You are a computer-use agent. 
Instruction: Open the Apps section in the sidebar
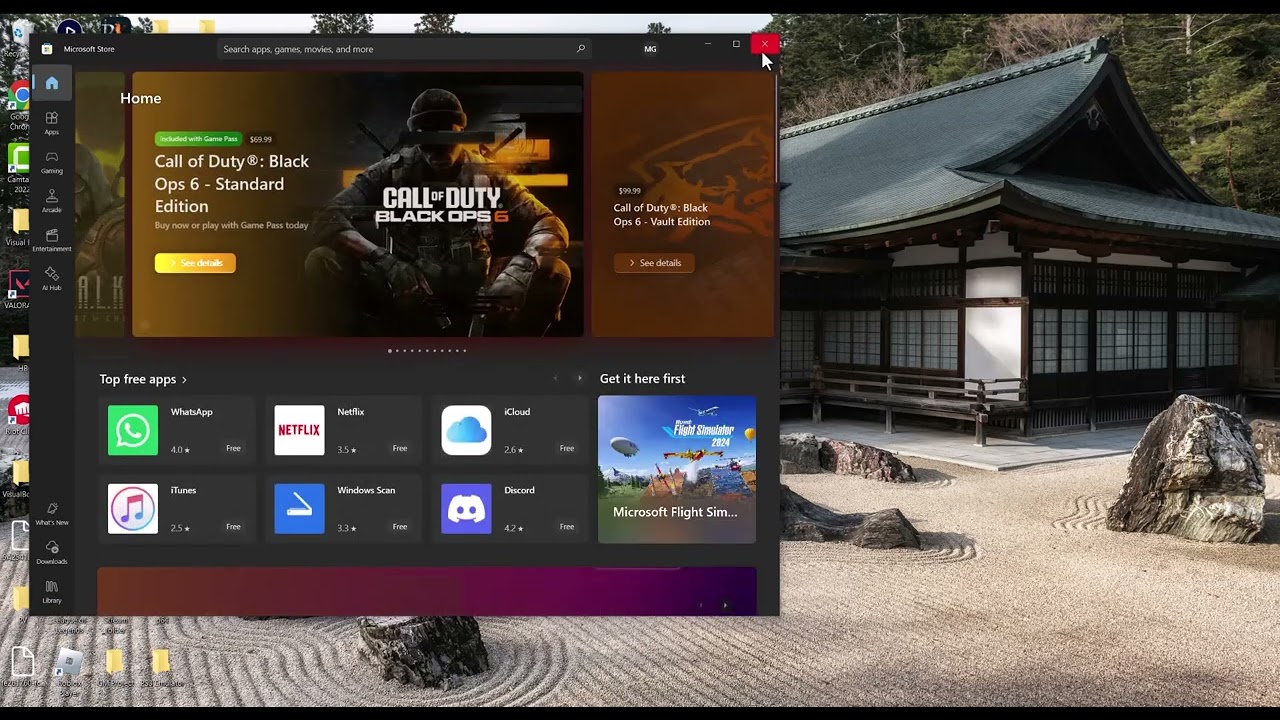(52, 123)
